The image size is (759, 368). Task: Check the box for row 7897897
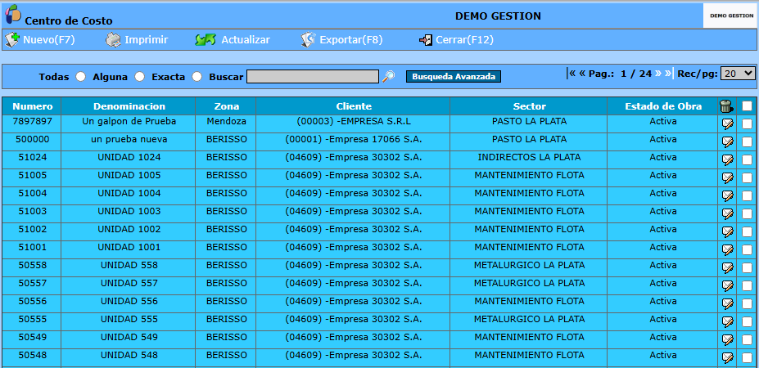[x=747, y=124]
